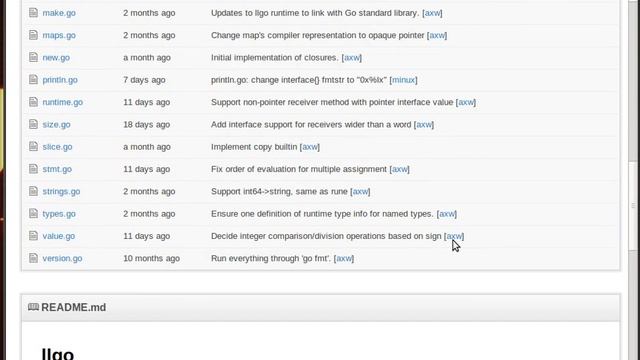Image resolution: width=640 pixels, height=360 pixels.
Task: Click the book icon beside README.md
Action: (33, 307)
